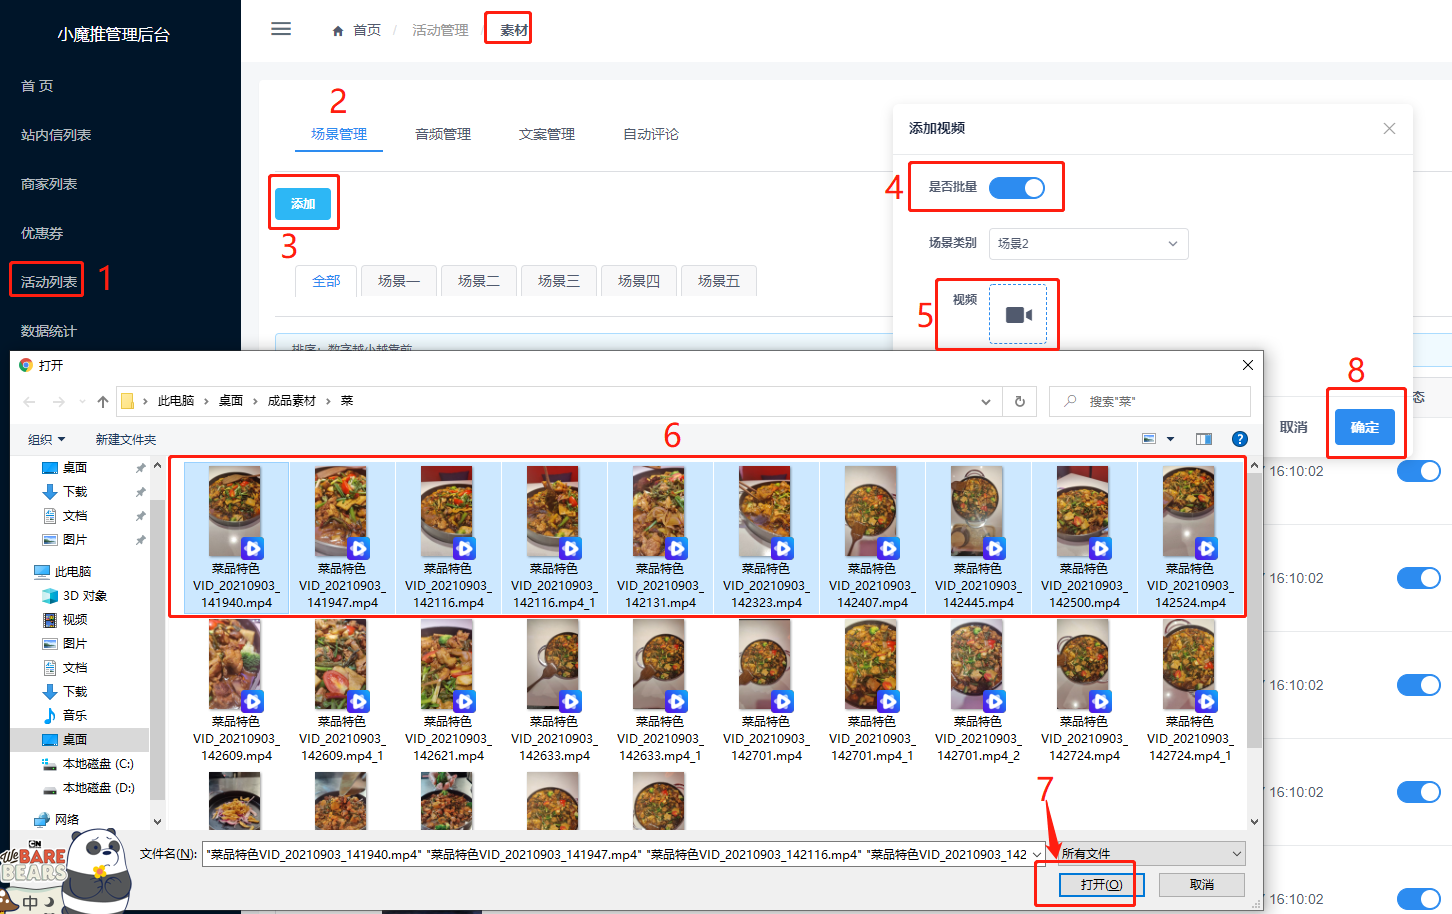
Task: Click the blue help question mark icon
Action: click(1239, 439)
